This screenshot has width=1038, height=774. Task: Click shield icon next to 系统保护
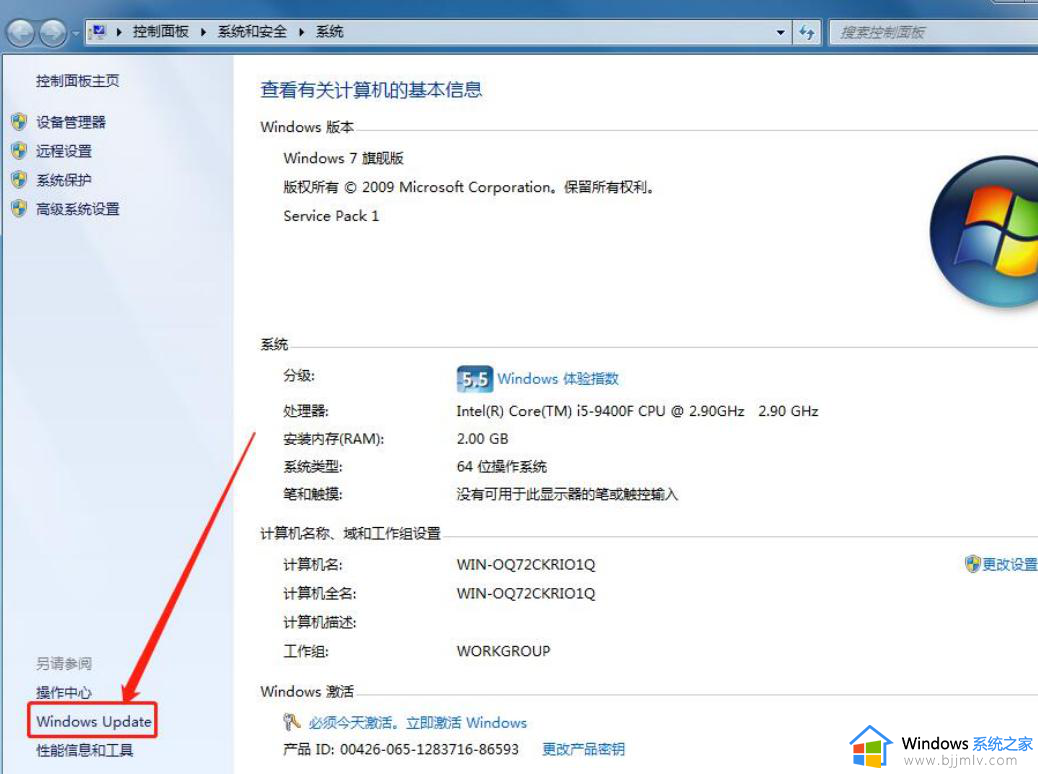point(19,179)
